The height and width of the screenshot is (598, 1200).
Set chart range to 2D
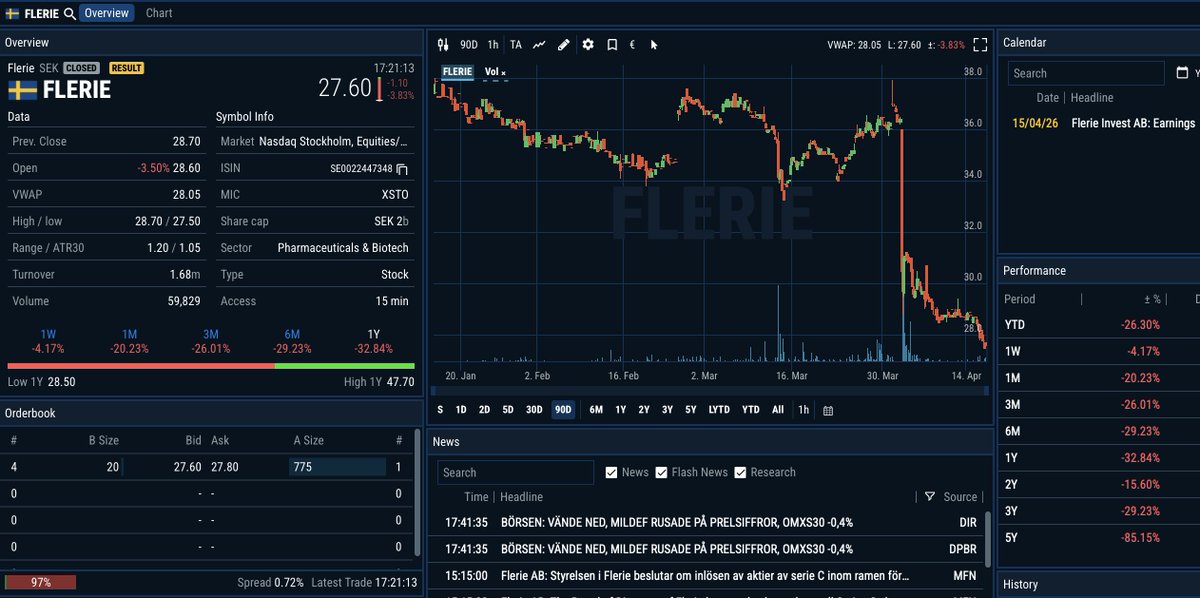(484, 409)
